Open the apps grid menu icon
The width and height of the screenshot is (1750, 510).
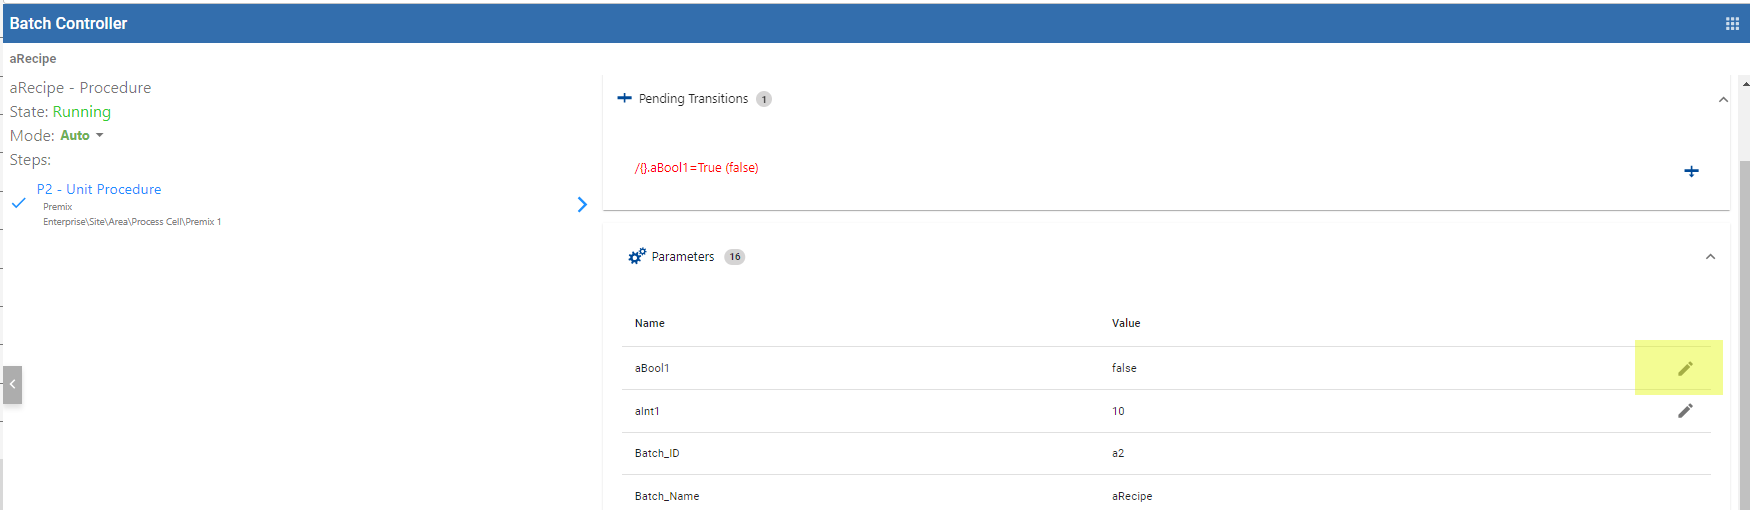pyautogui.click(x=1732, y=24)
